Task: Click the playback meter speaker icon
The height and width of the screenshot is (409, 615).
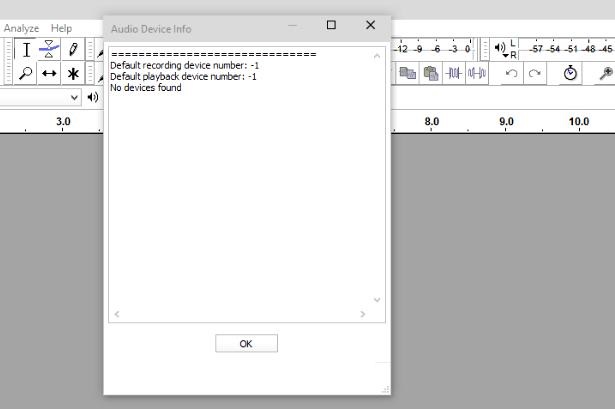Action: tap(499, 48)
